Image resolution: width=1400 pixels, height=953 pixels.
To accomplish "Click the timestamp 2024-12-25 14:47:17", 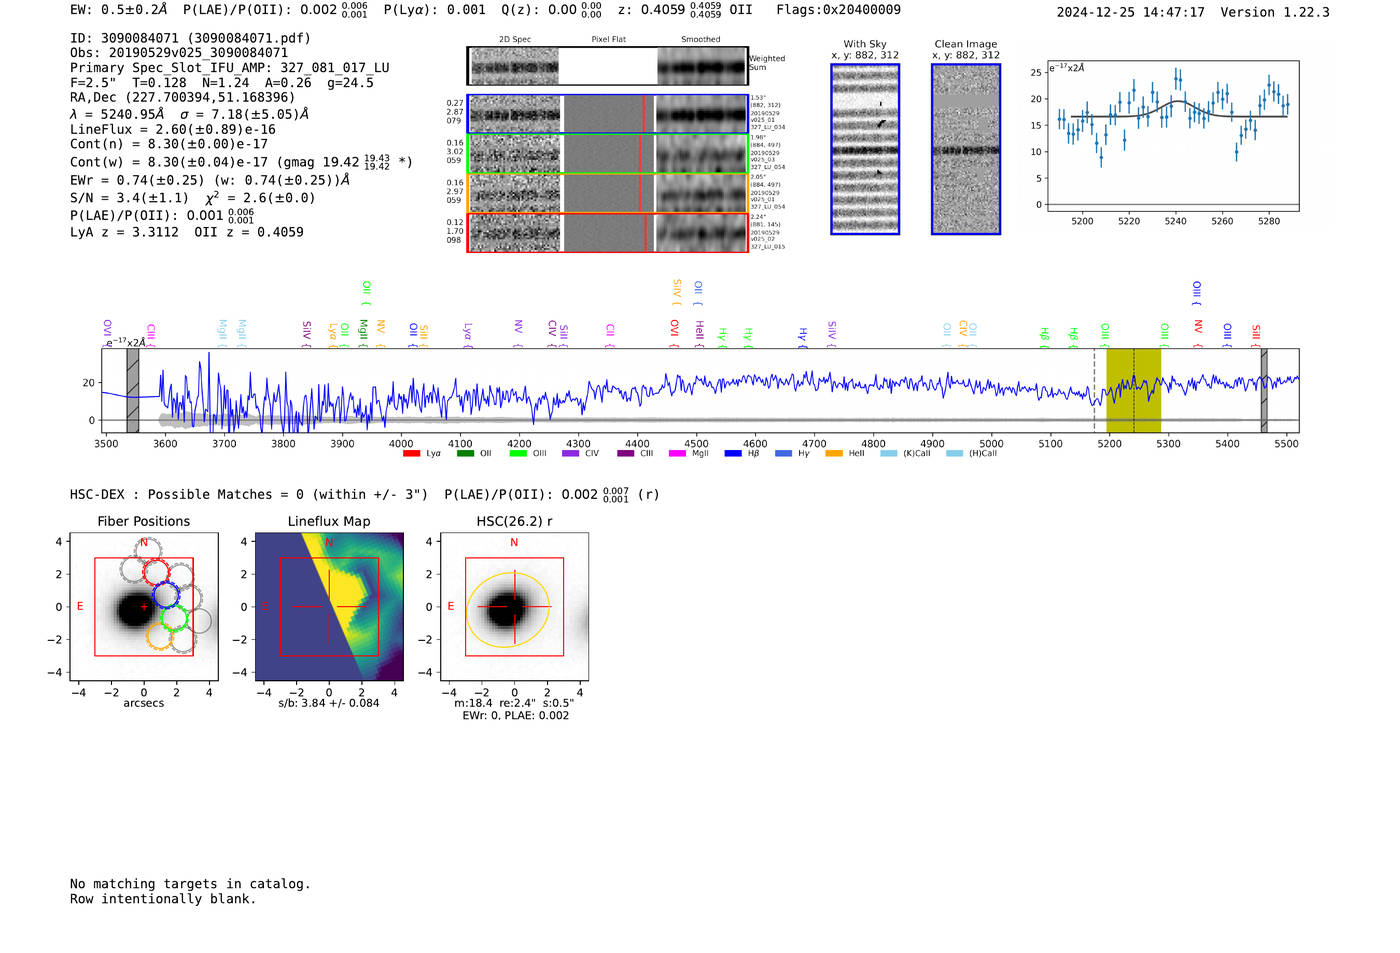I will point(1131,12).
